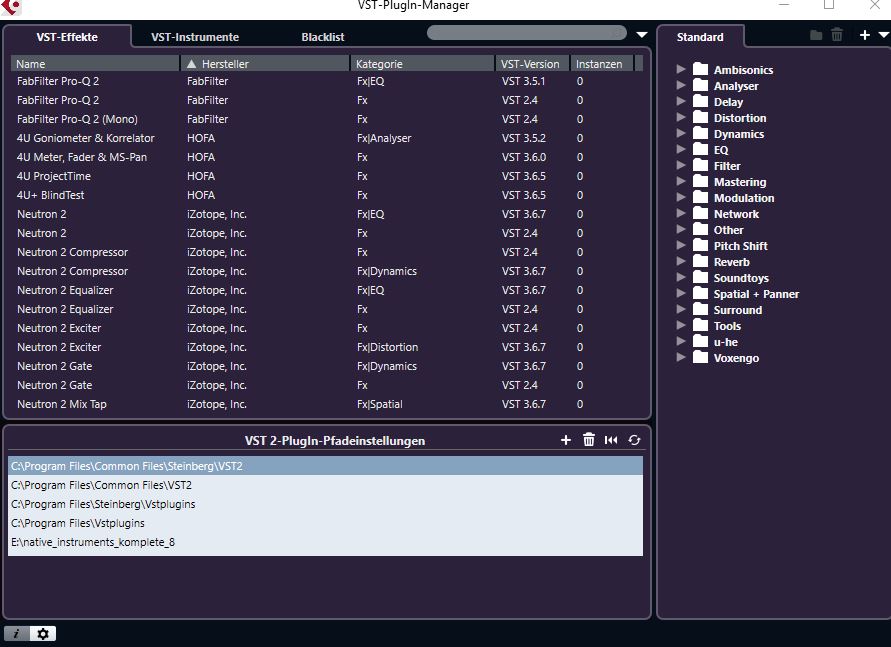891x647 pixels.
Task: Click the trash icon in collection panel
Action: [x=837, y=36]
